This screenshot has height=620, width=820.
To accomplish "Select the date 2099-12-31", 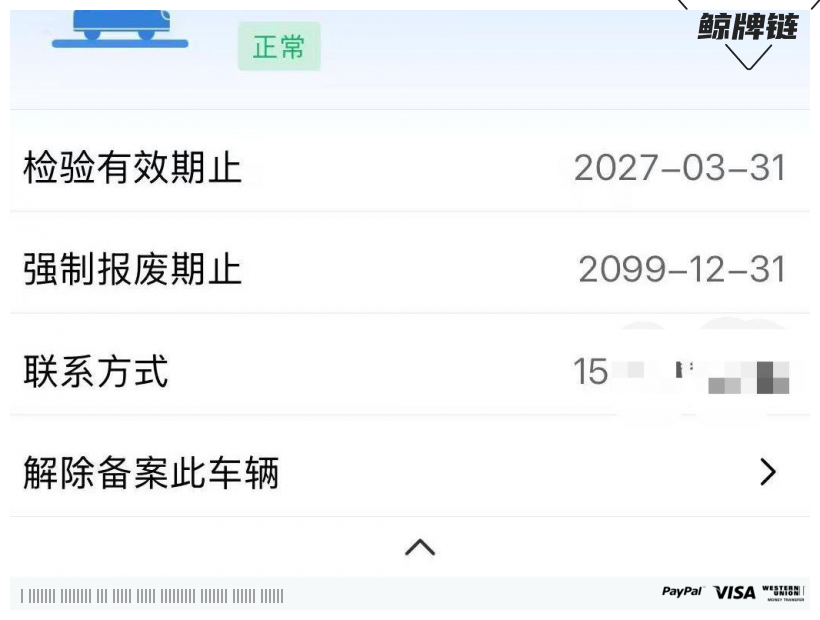I will [682, 270].
